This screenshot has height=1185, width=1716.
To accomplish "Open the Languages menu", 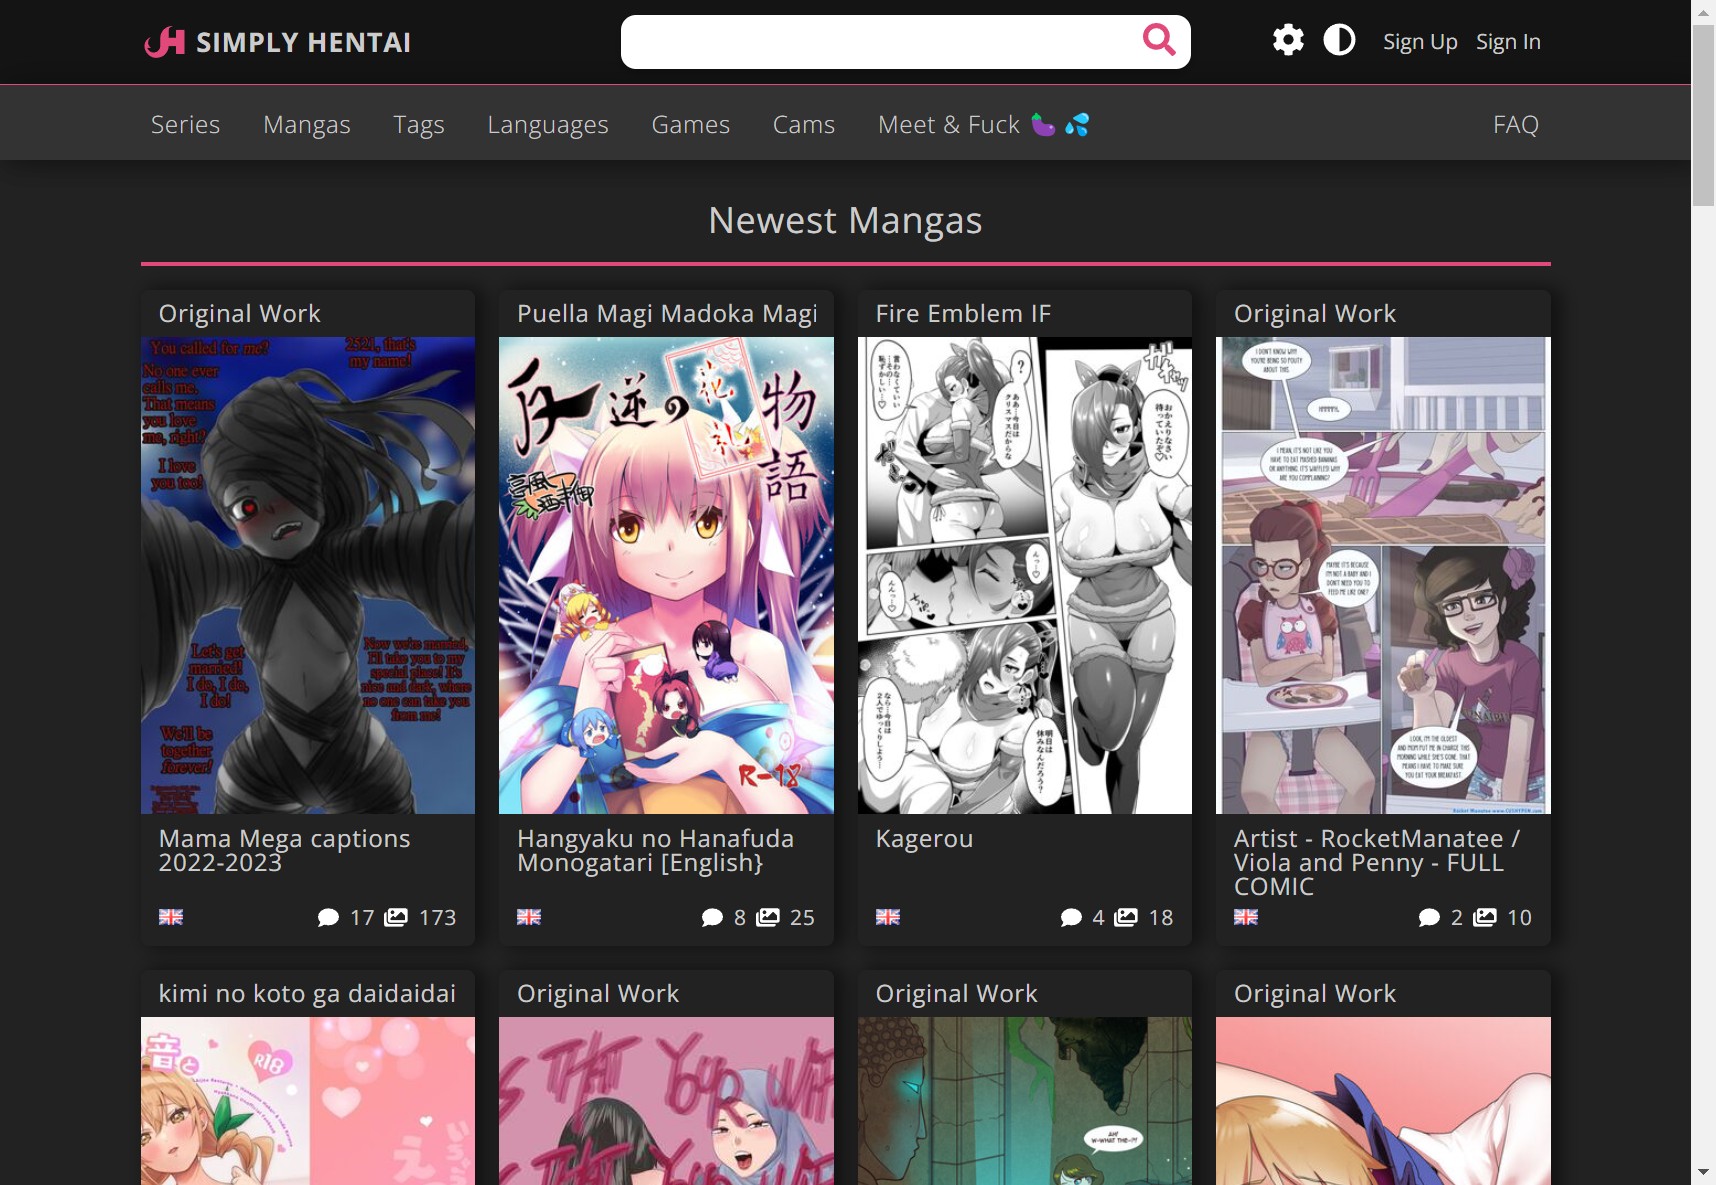I will 548,124.
